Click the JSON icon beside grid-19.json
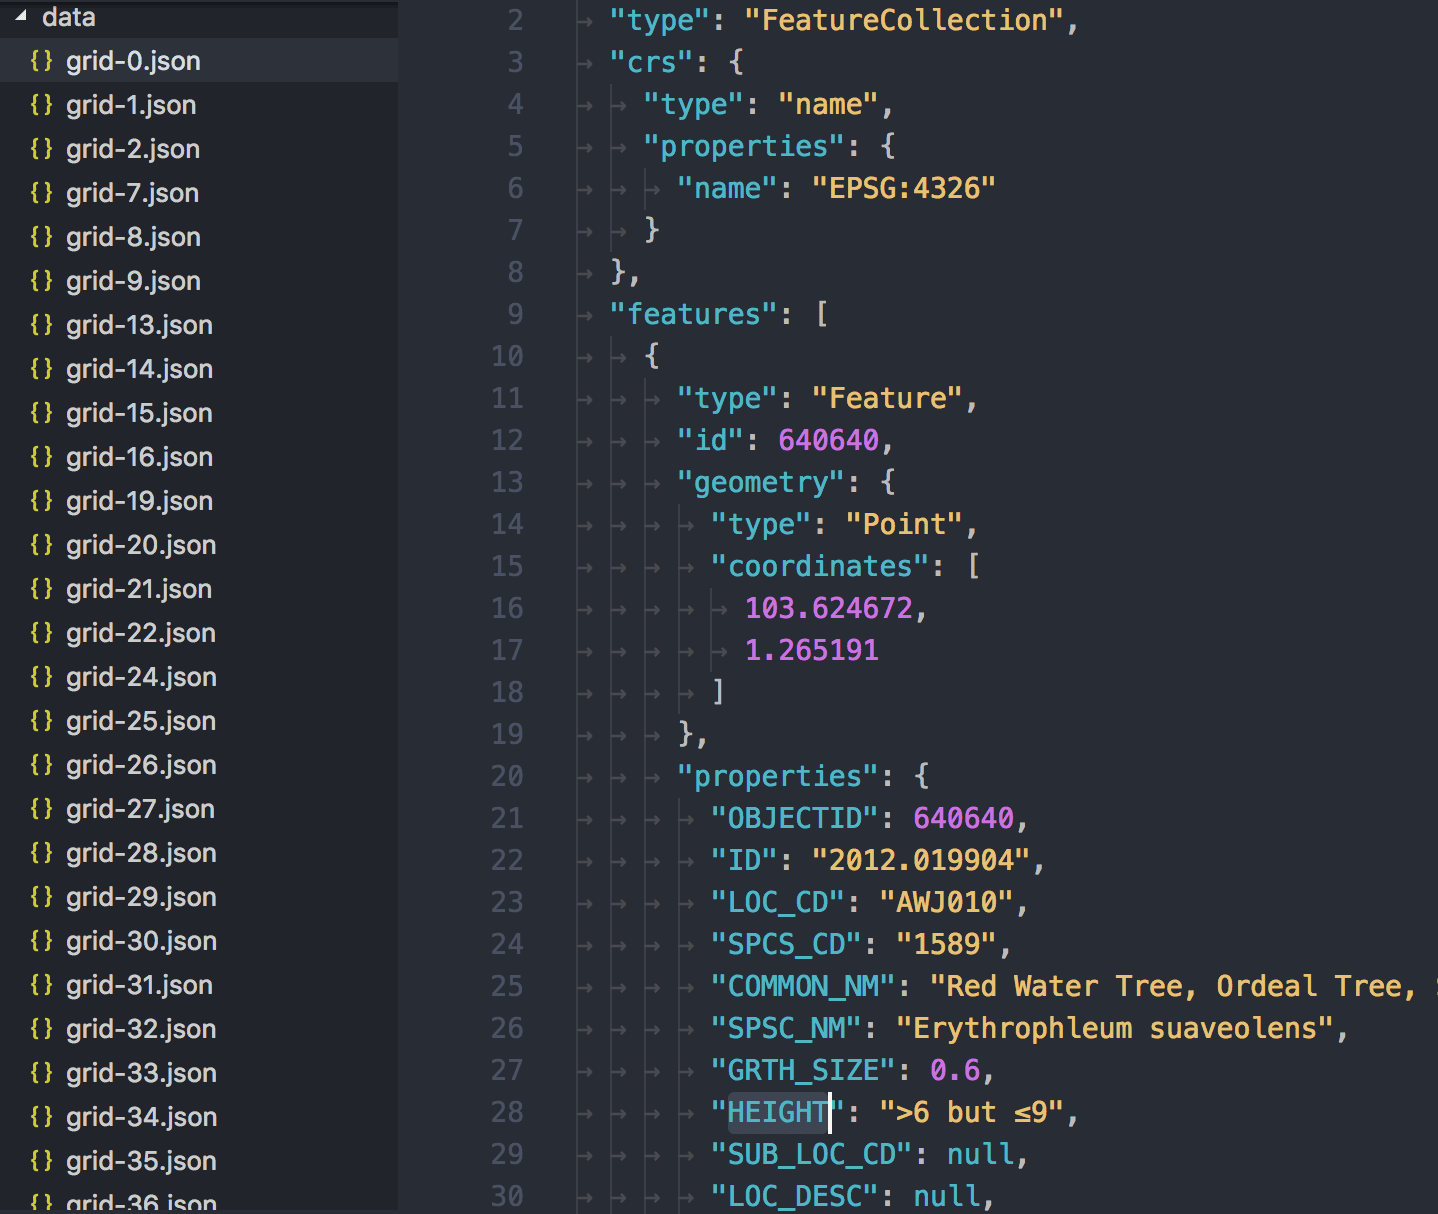1438x1214 pixels. pos(41,501)
